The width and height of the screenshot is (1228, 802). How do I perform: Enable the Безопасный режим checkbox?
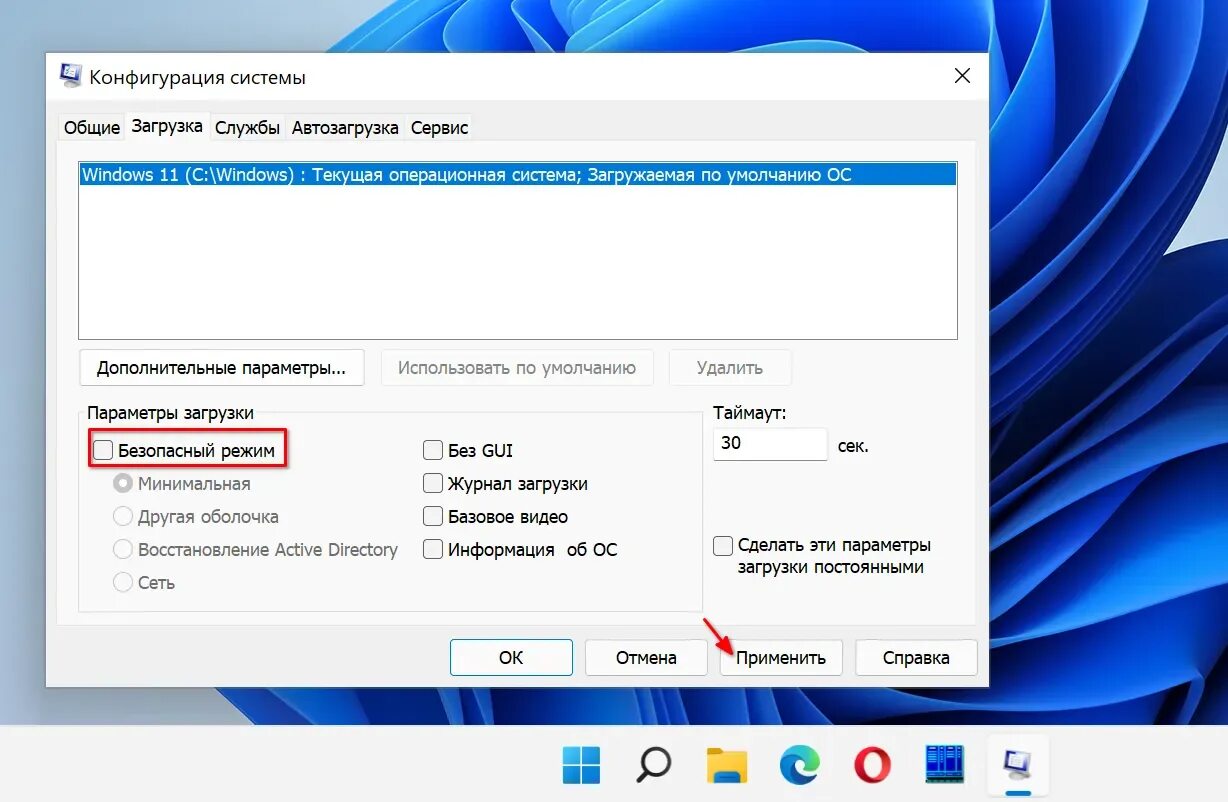103,451
